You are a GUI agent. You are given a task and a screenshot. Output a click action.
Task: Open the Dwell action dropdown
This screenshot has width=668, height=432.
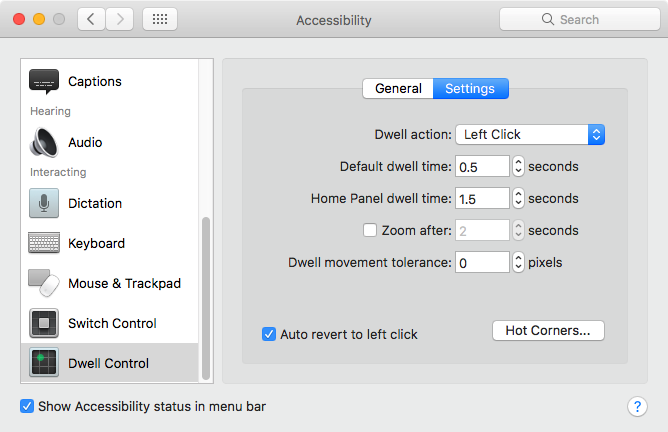coord(530,134)
